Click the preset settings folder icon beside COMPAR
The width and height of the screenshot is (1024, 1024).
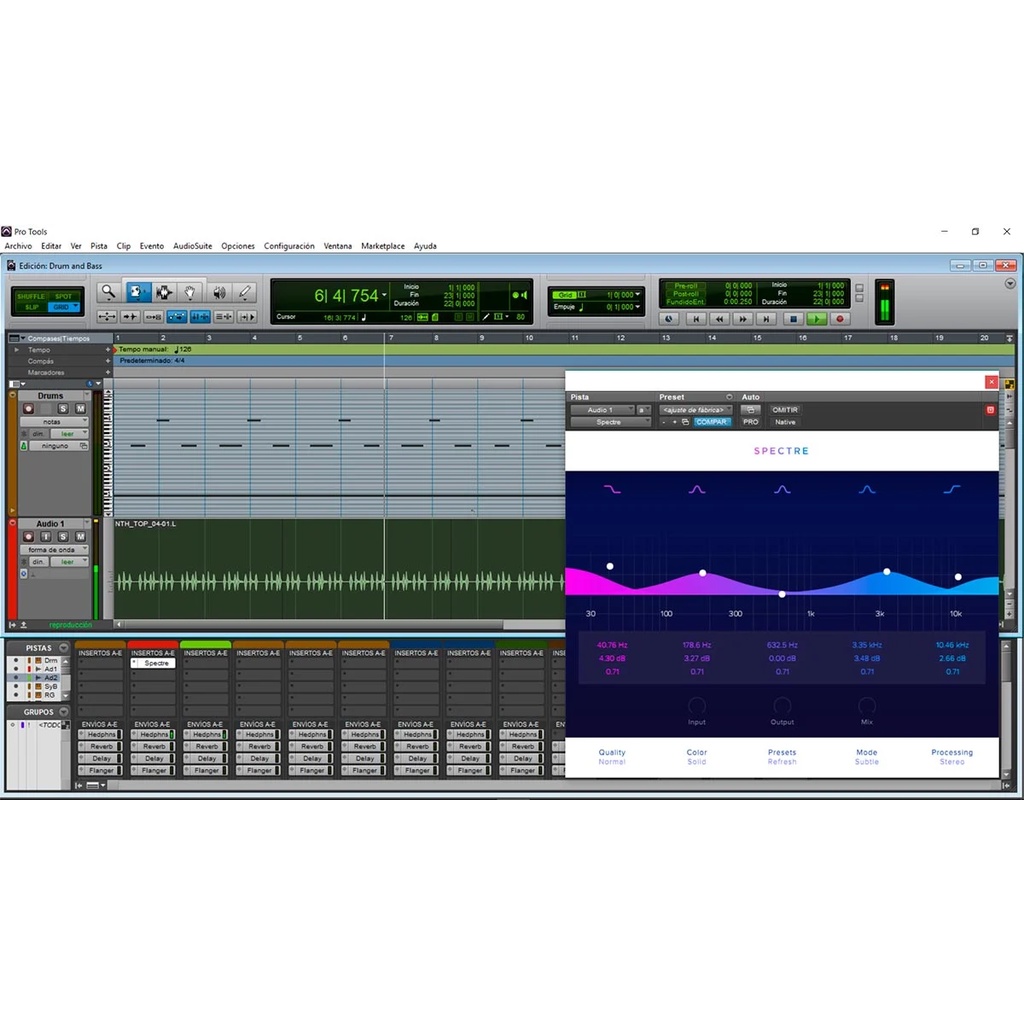click(x=685, y=423)
